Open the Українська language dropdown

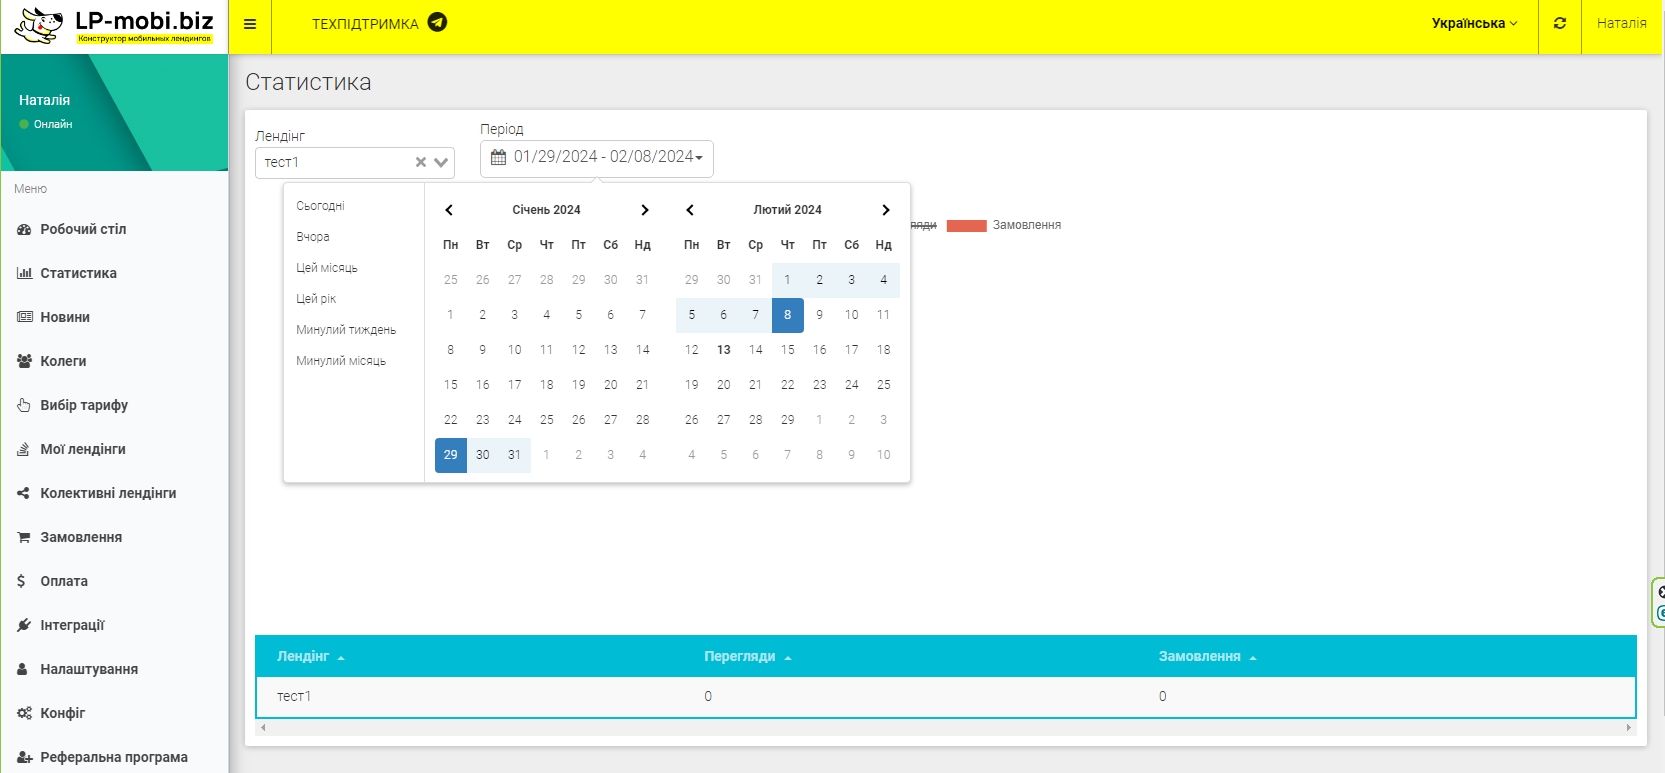1473,23
